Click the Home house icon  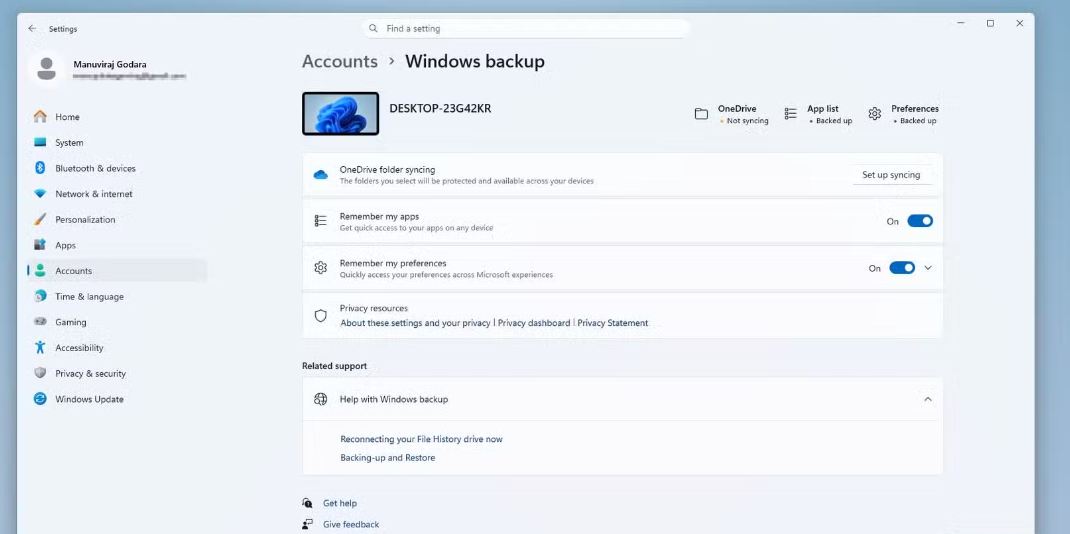coord(40,117)
